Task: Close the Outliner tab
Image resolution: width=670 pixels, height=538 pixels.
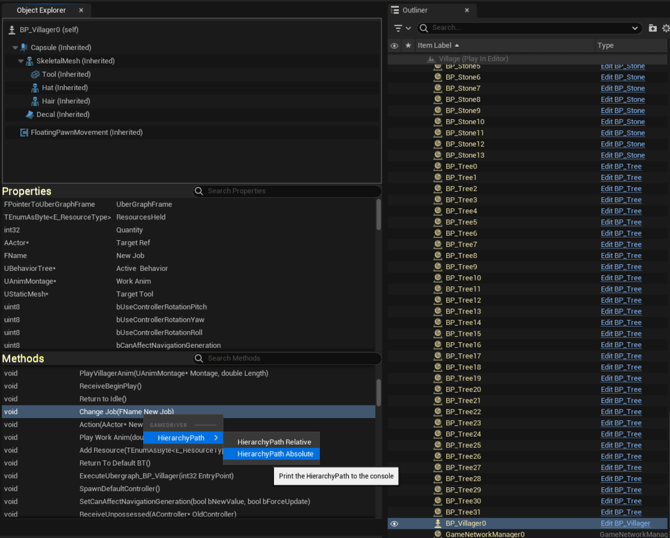Action: tap(467, 10)
